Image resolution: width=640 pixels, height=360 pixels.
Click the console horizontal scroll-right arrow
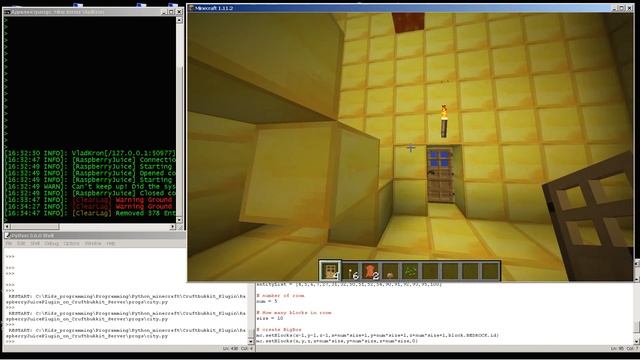[x=173, y=227]
